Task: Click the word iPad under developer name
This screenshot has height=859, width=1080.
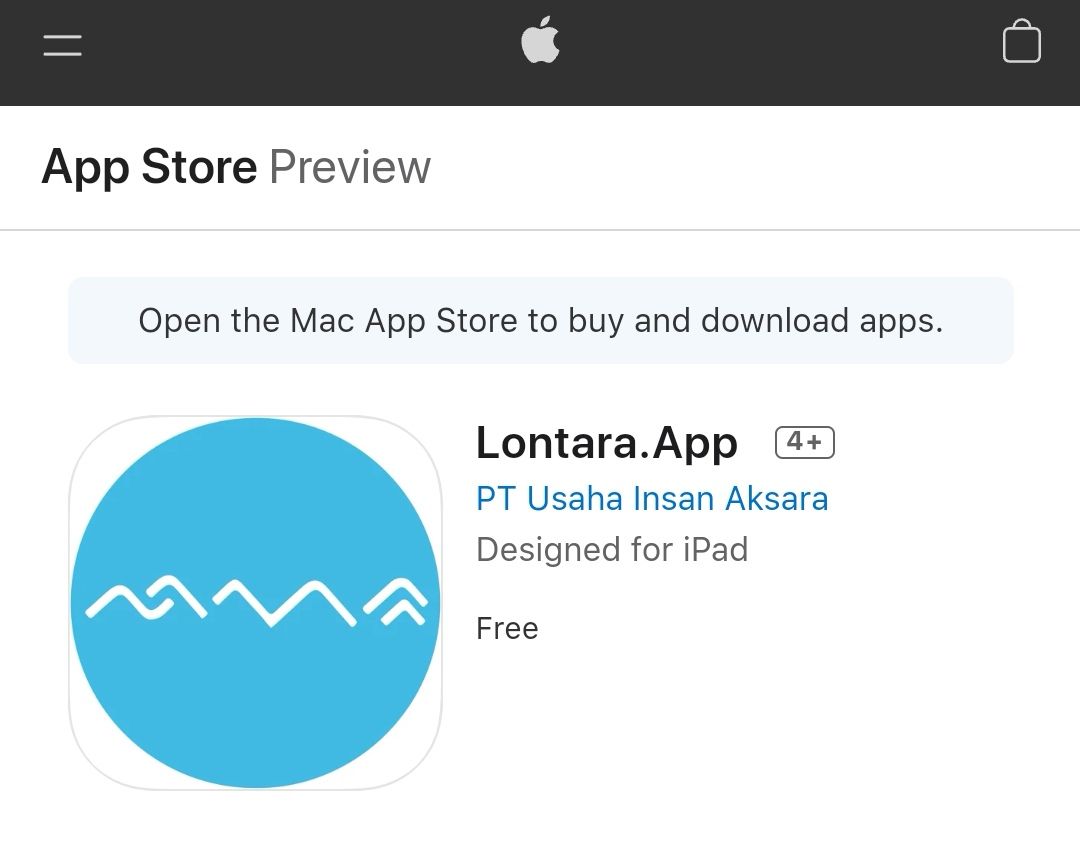Action: point(716,550)
